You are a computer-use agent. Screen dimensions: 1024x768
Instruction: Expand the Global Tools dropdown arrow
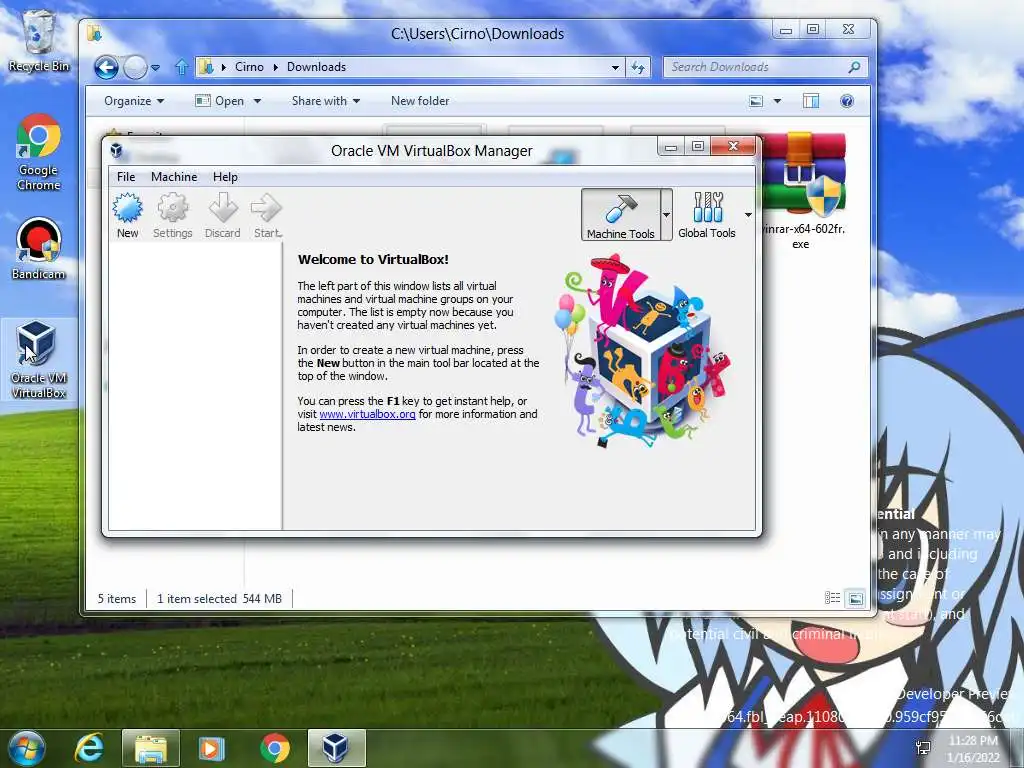click(748, 215)
